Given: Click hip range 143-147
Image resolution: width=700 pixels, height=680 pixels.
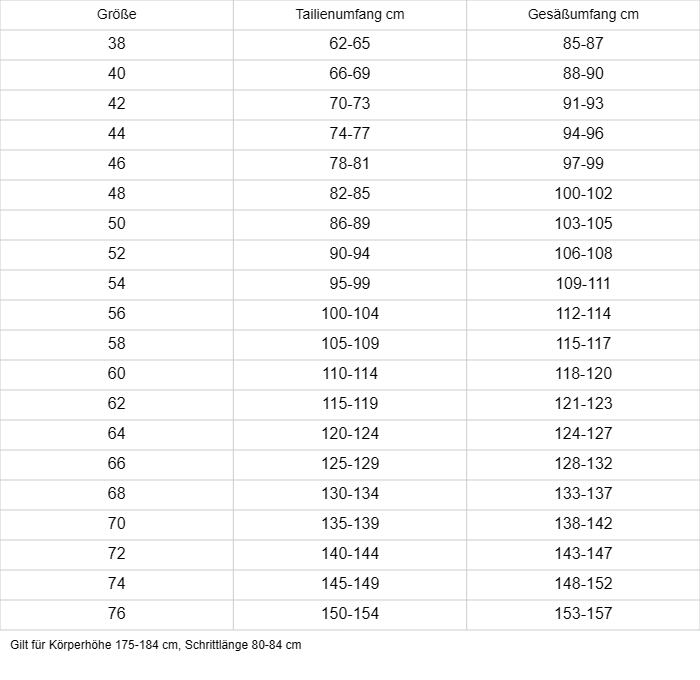Looking at the screenshot, I should tap(583, 554).
